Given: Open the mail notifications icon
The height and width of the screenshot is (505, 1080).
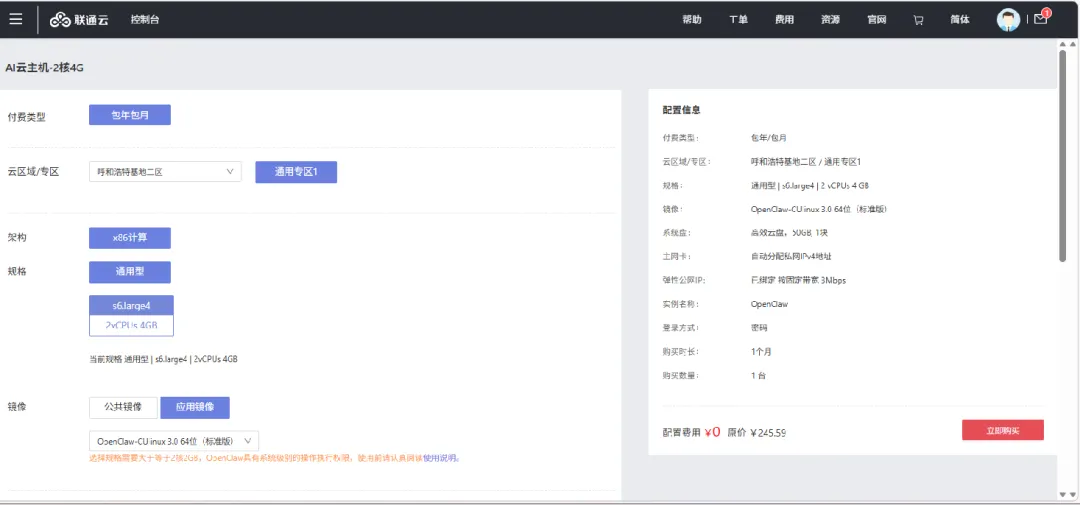Looking at the screenshot, I should tap(1041, 19).
